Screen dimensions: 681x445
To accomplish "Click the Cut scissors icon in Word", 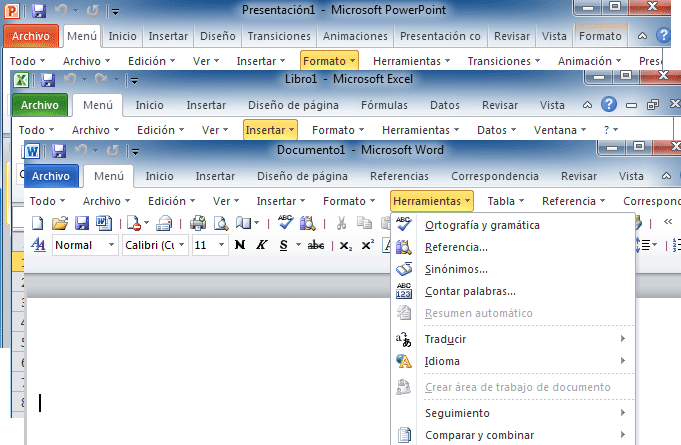I will pos(341,223).
